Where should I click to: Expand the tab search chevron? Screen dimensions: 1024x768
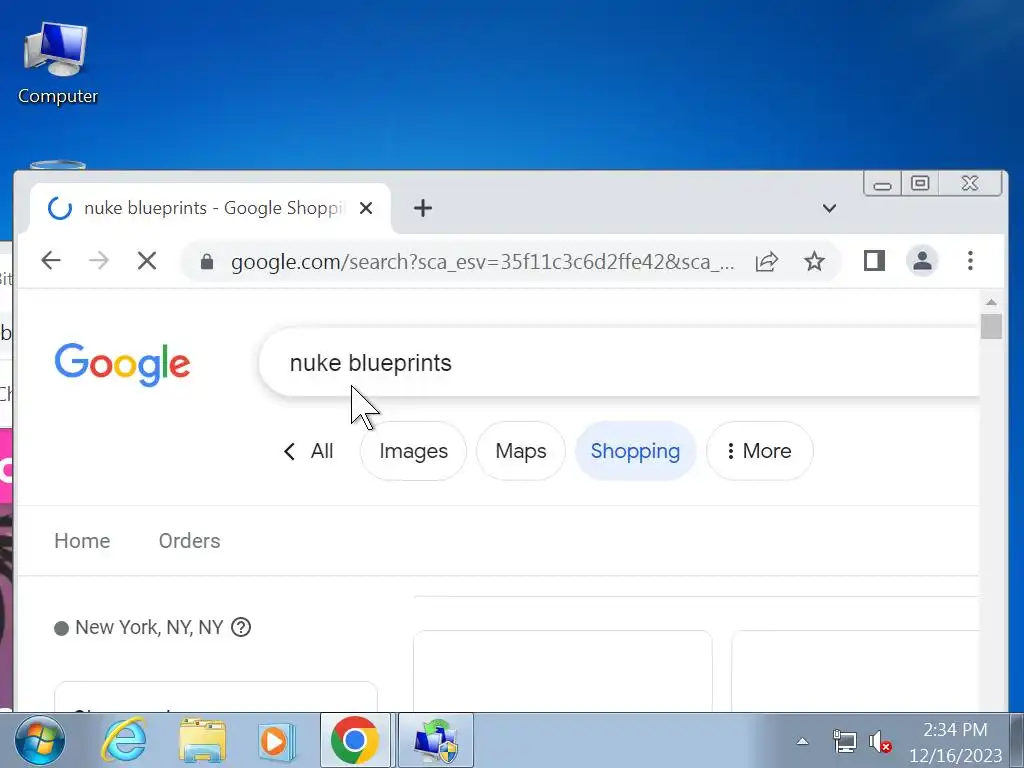pos(829,208)
